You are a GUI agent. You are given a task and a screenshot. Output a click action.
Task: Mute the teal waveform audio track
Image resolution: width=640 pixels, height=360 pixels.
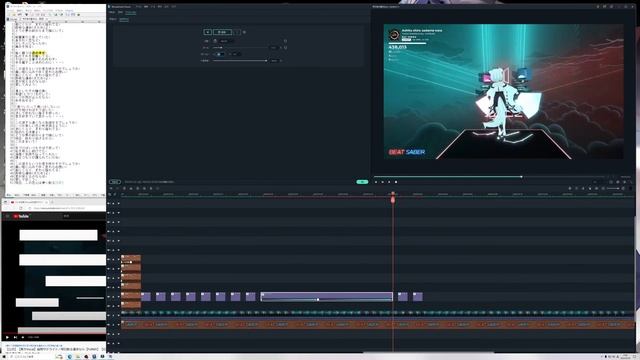pyautogui.click(x=118, y=315)
